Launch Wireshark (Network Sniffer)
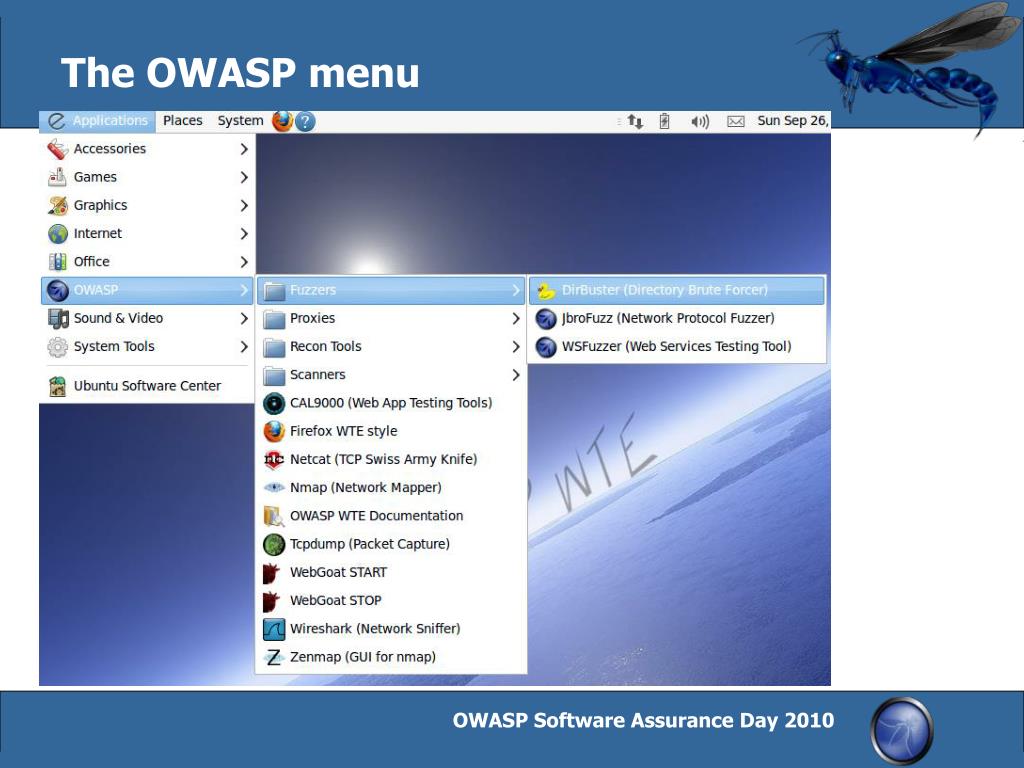 click(391, 629)
